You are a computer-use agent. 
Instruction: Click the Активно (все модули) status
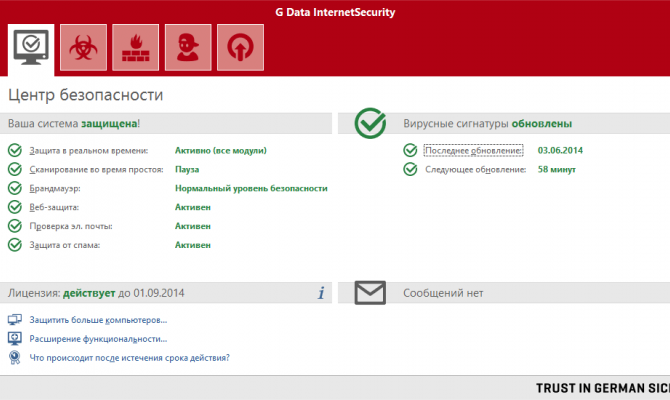point(220,150)
